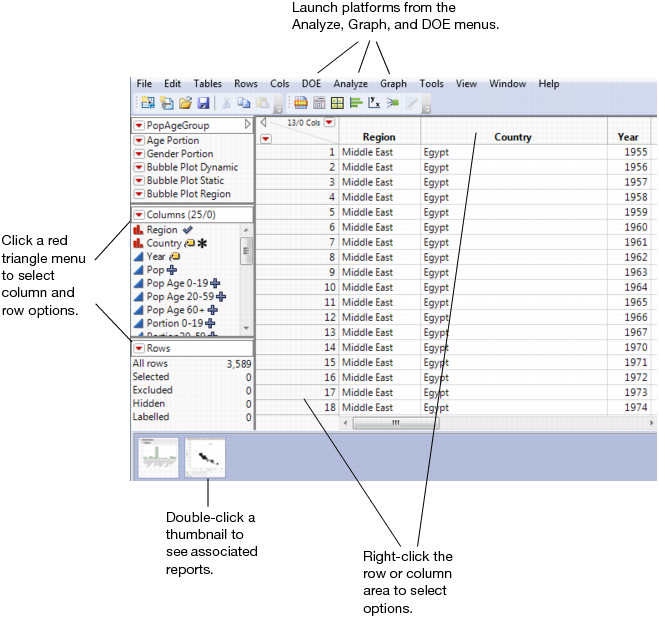659x620 pixels.
Task: Open the Bubble Plot Region red triangle
Action: 139,194
